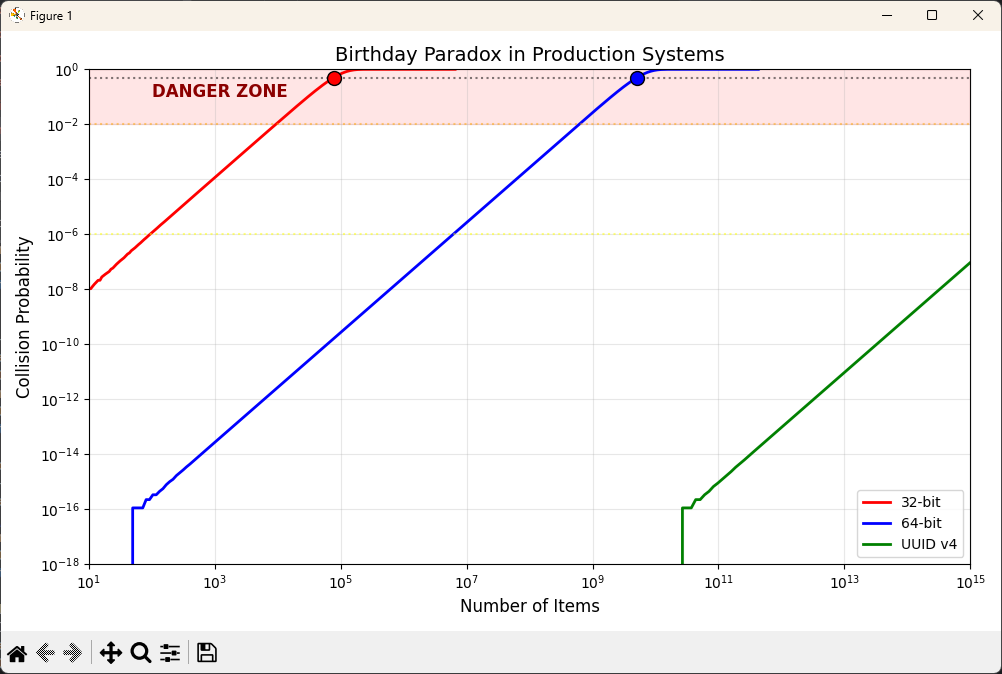Select the blue marker on the 64-bit curve
1002x674 pixels.
[x=637, y=77]
